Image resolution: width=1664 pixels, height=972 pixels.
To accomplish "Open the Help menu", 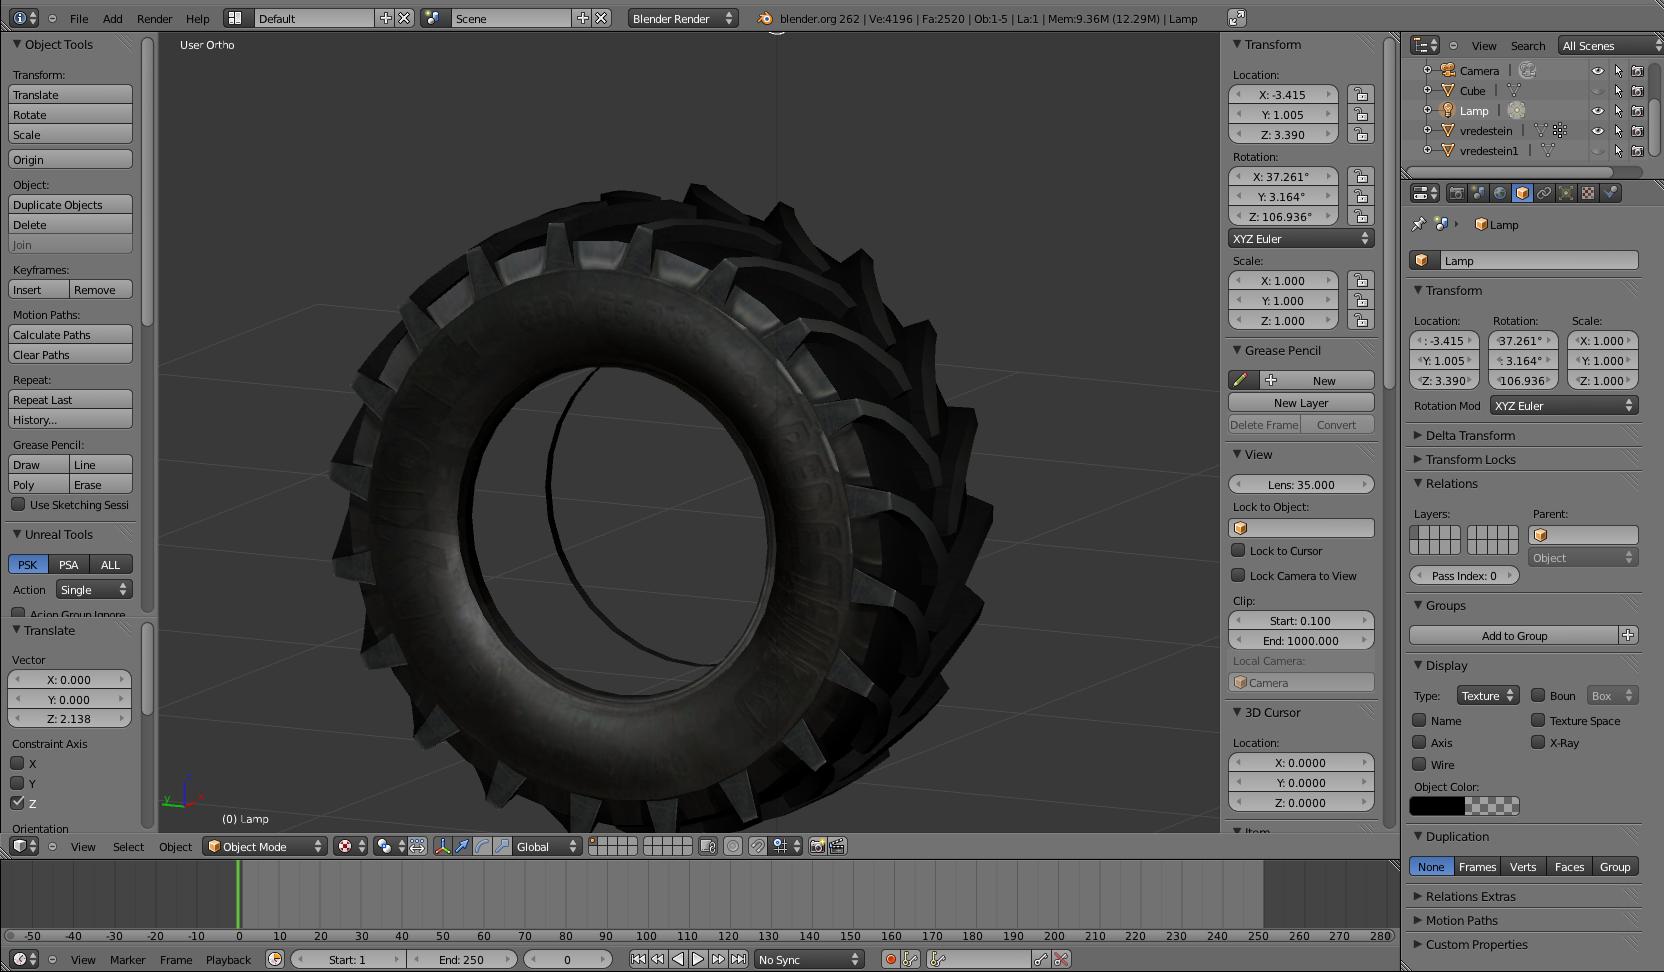I will 198,18.
